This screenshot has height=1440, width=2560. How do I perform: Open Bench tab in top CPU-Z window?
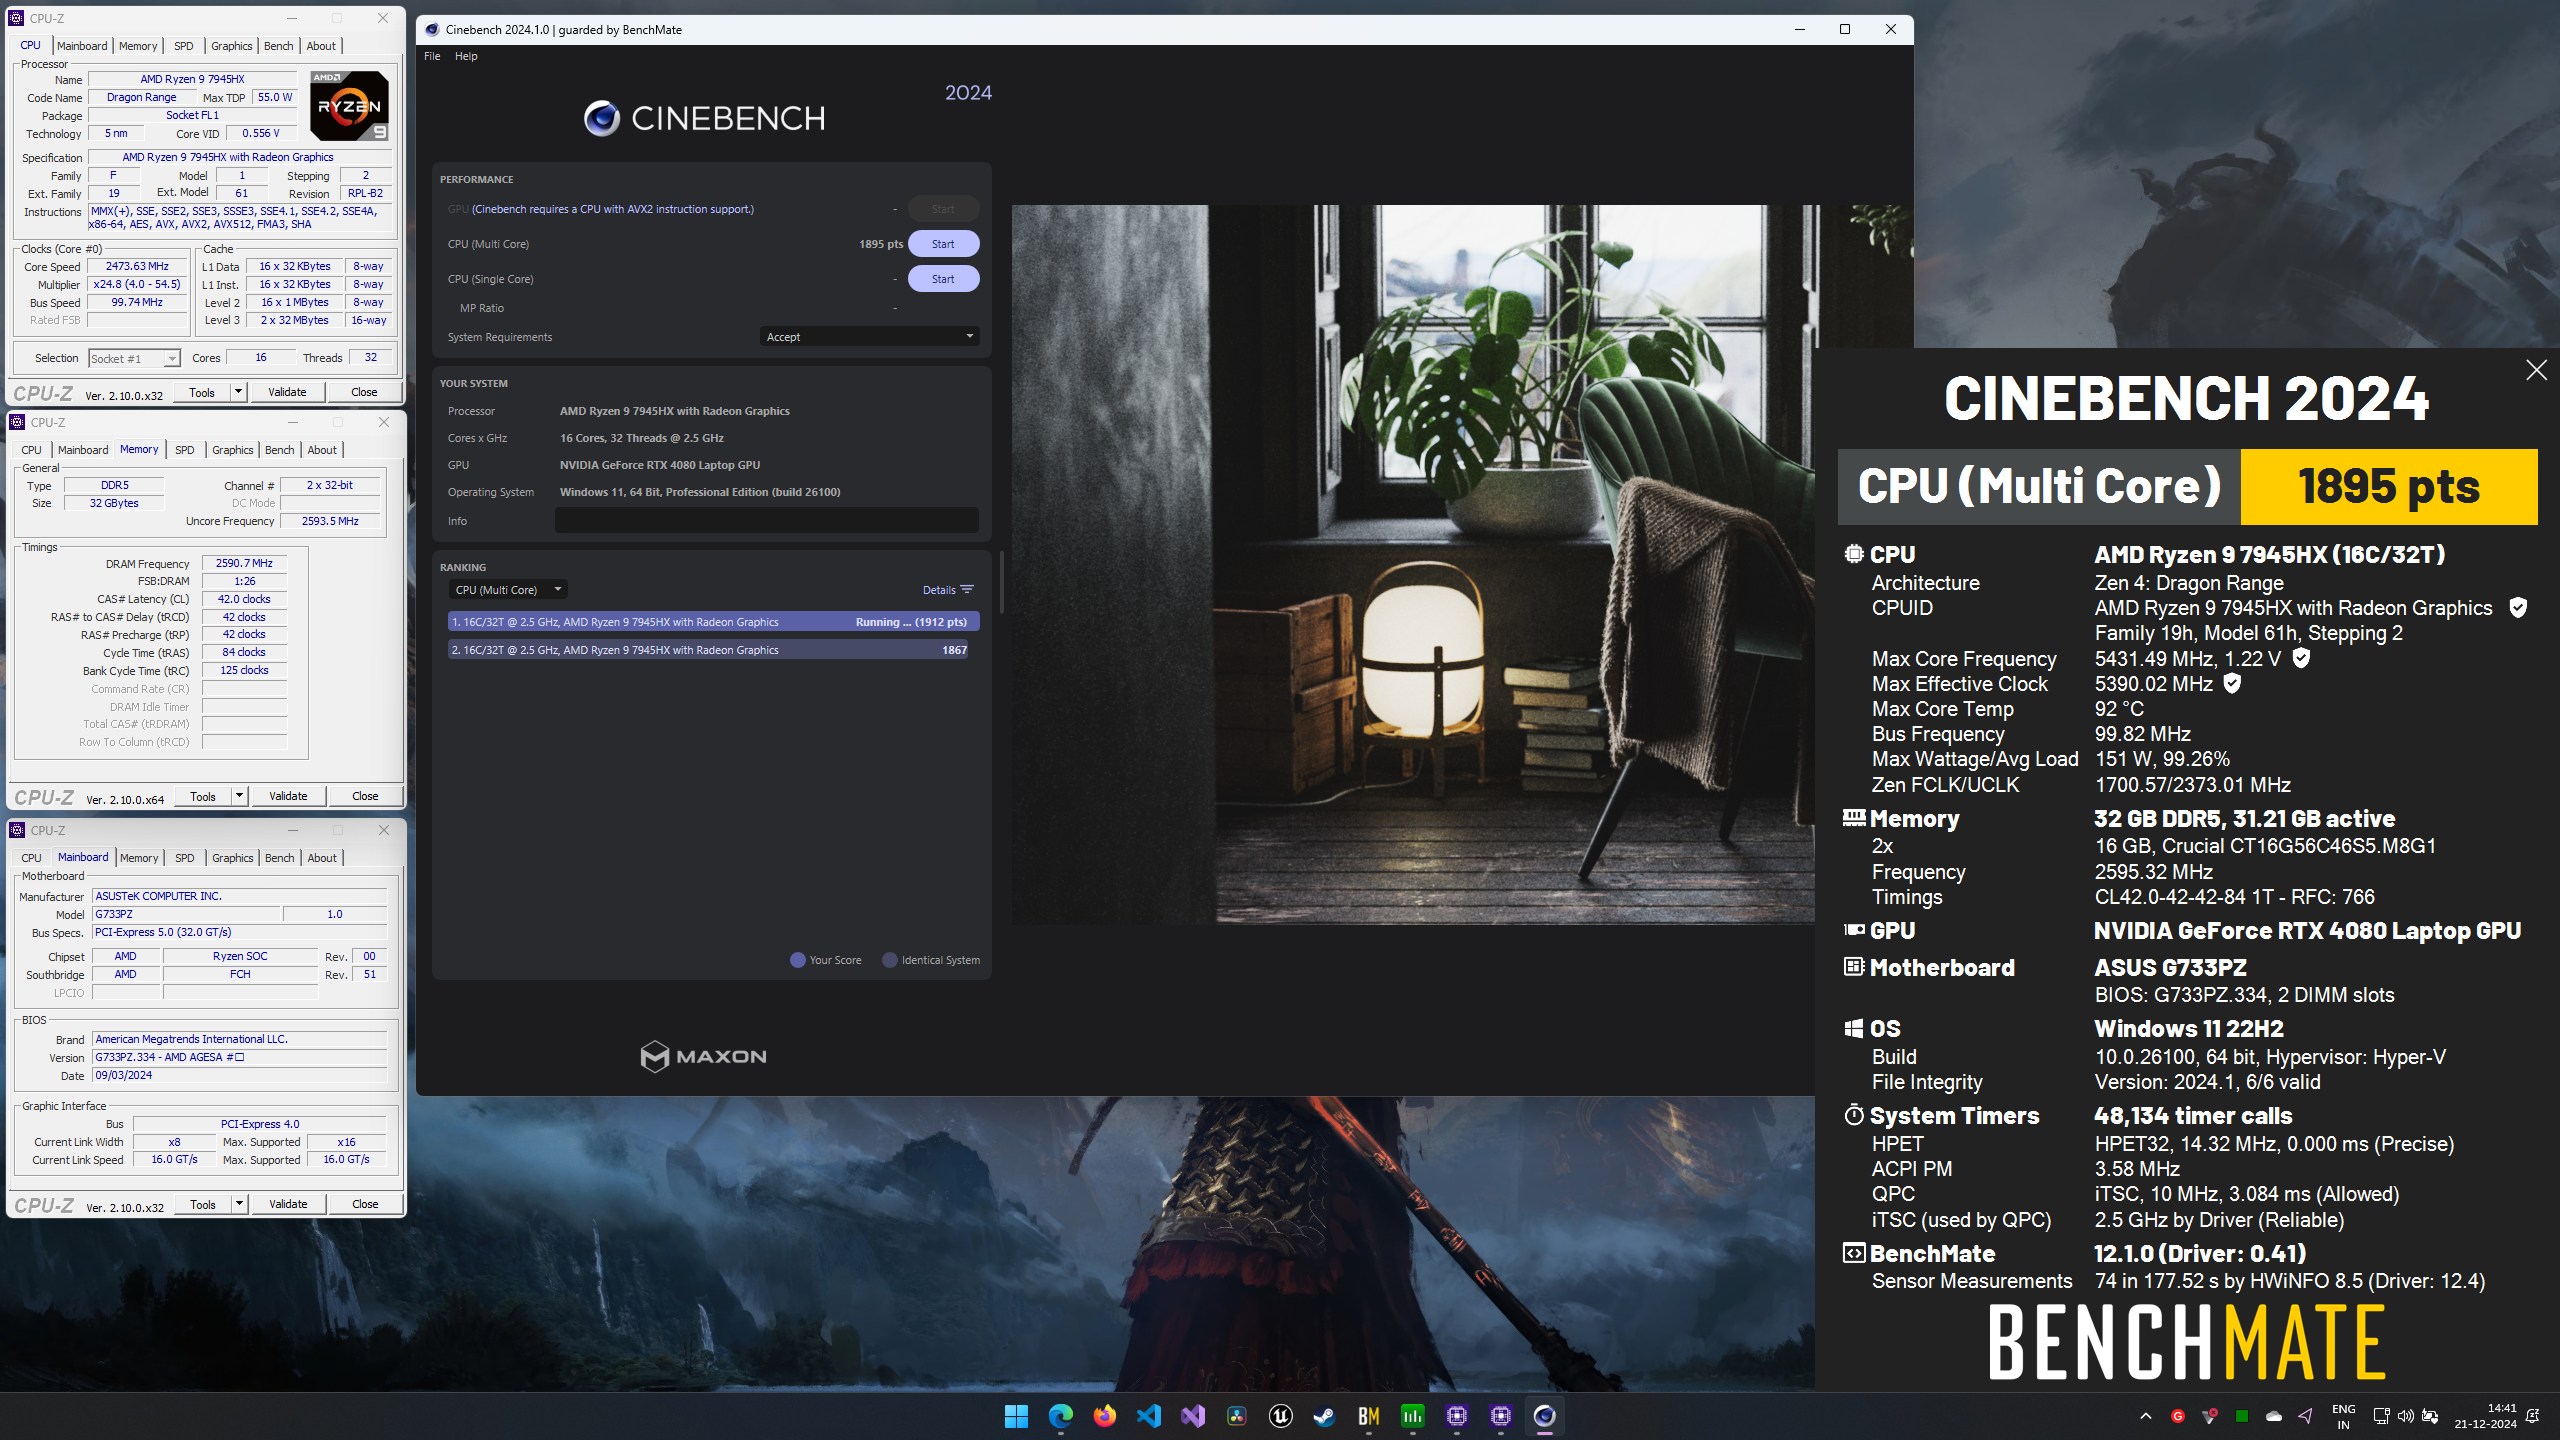point(279,46)
